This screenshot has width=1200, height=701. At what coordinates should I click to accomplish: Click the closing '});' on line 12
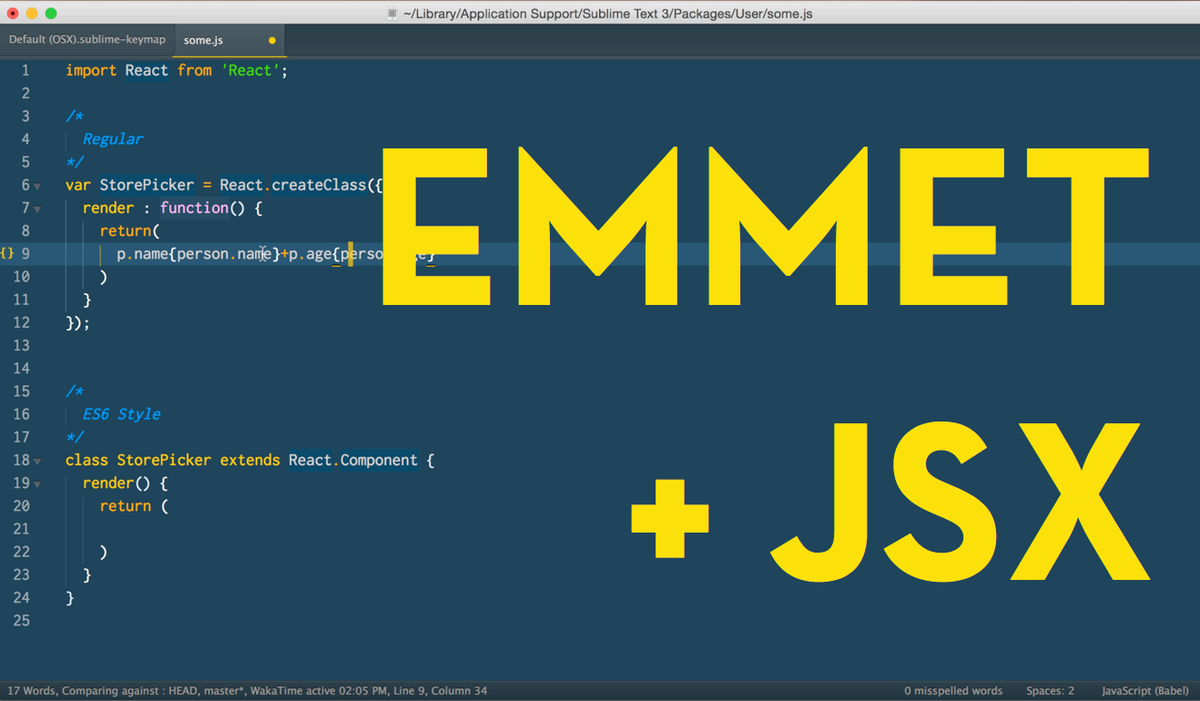pyautogui.click(x=78, y=323)
